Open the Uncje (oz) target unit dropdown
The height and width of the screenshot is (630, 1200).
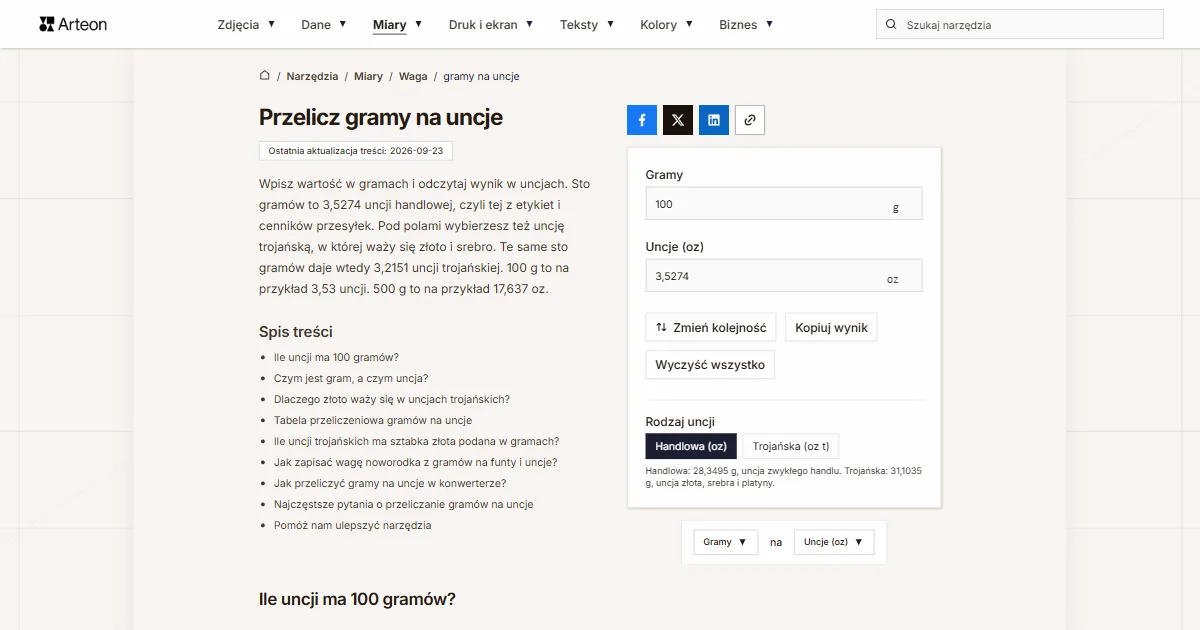point(834,542)
